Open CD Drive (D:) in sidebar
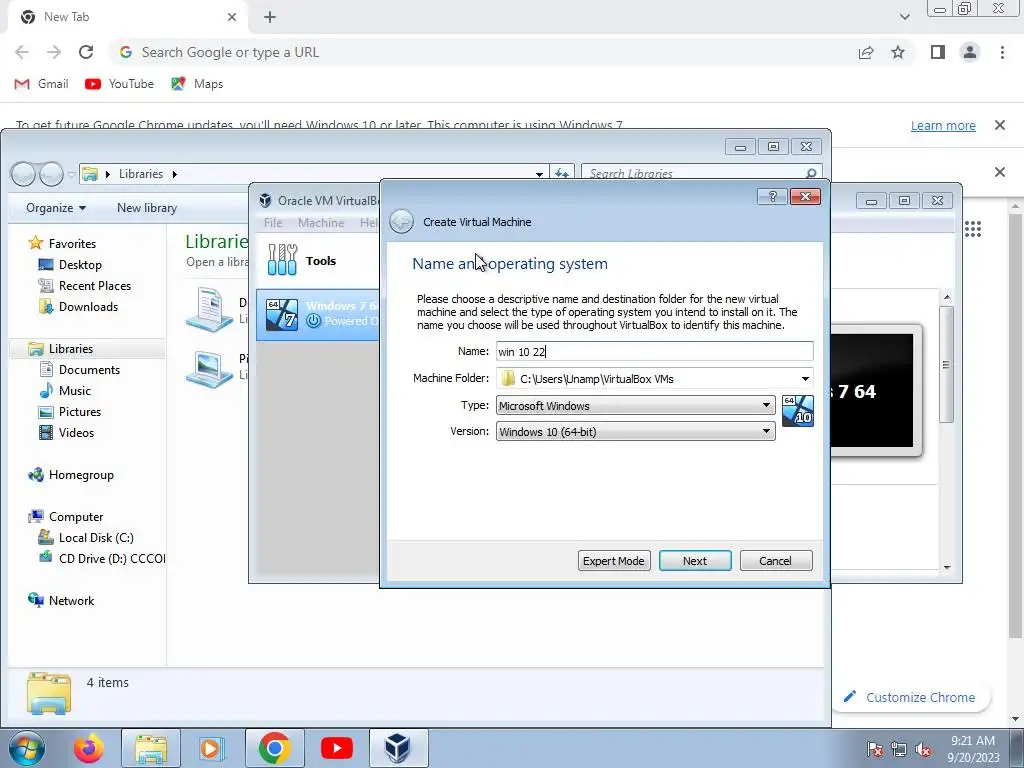The width and height of the screenshot is (1024, 768). [x=112, y=558]
